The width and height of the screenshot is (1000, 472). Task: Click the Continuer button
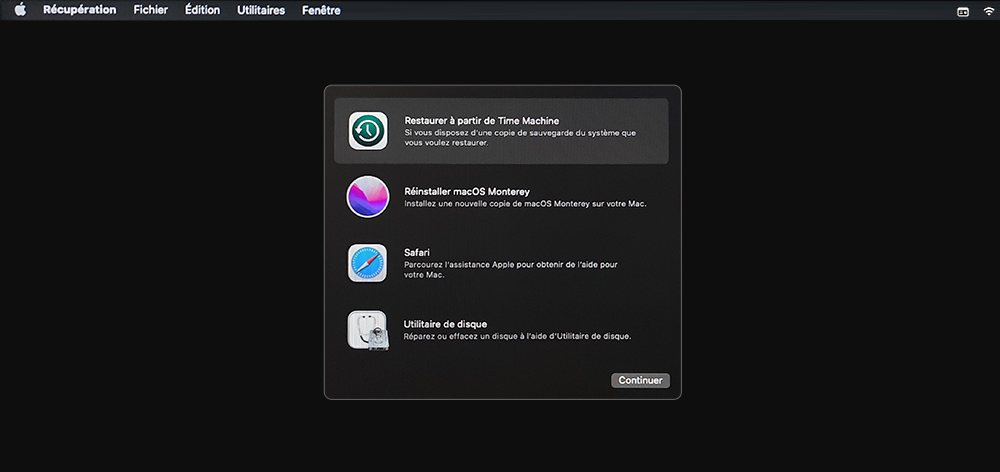tap(640, 380)
